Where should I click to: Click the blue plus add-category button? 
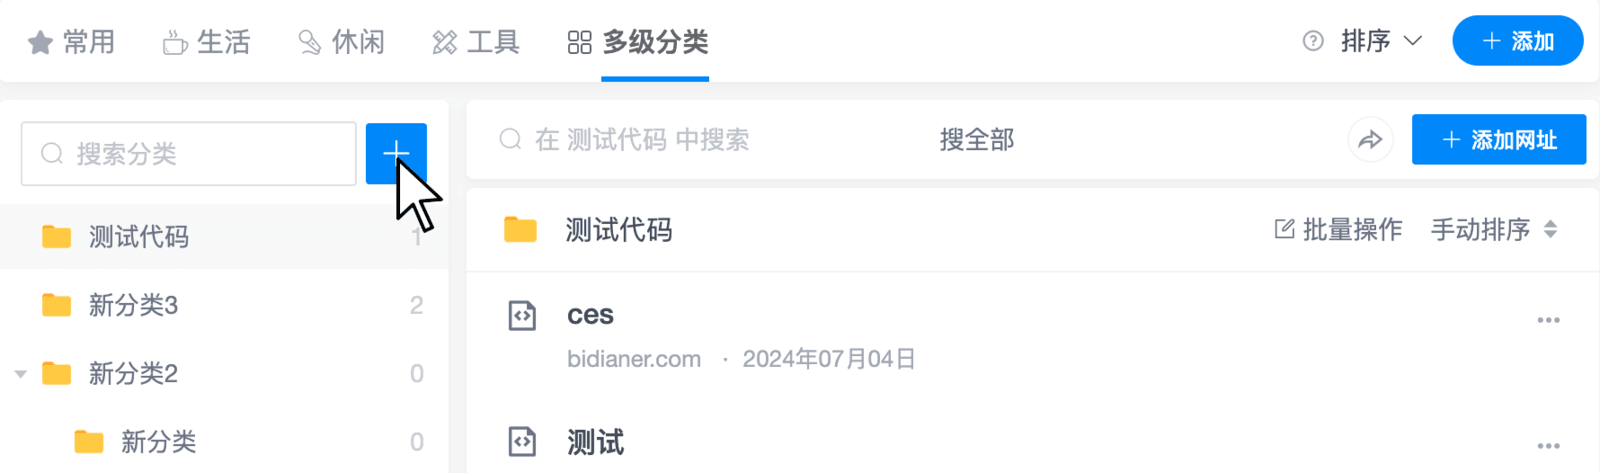(396, 153)
